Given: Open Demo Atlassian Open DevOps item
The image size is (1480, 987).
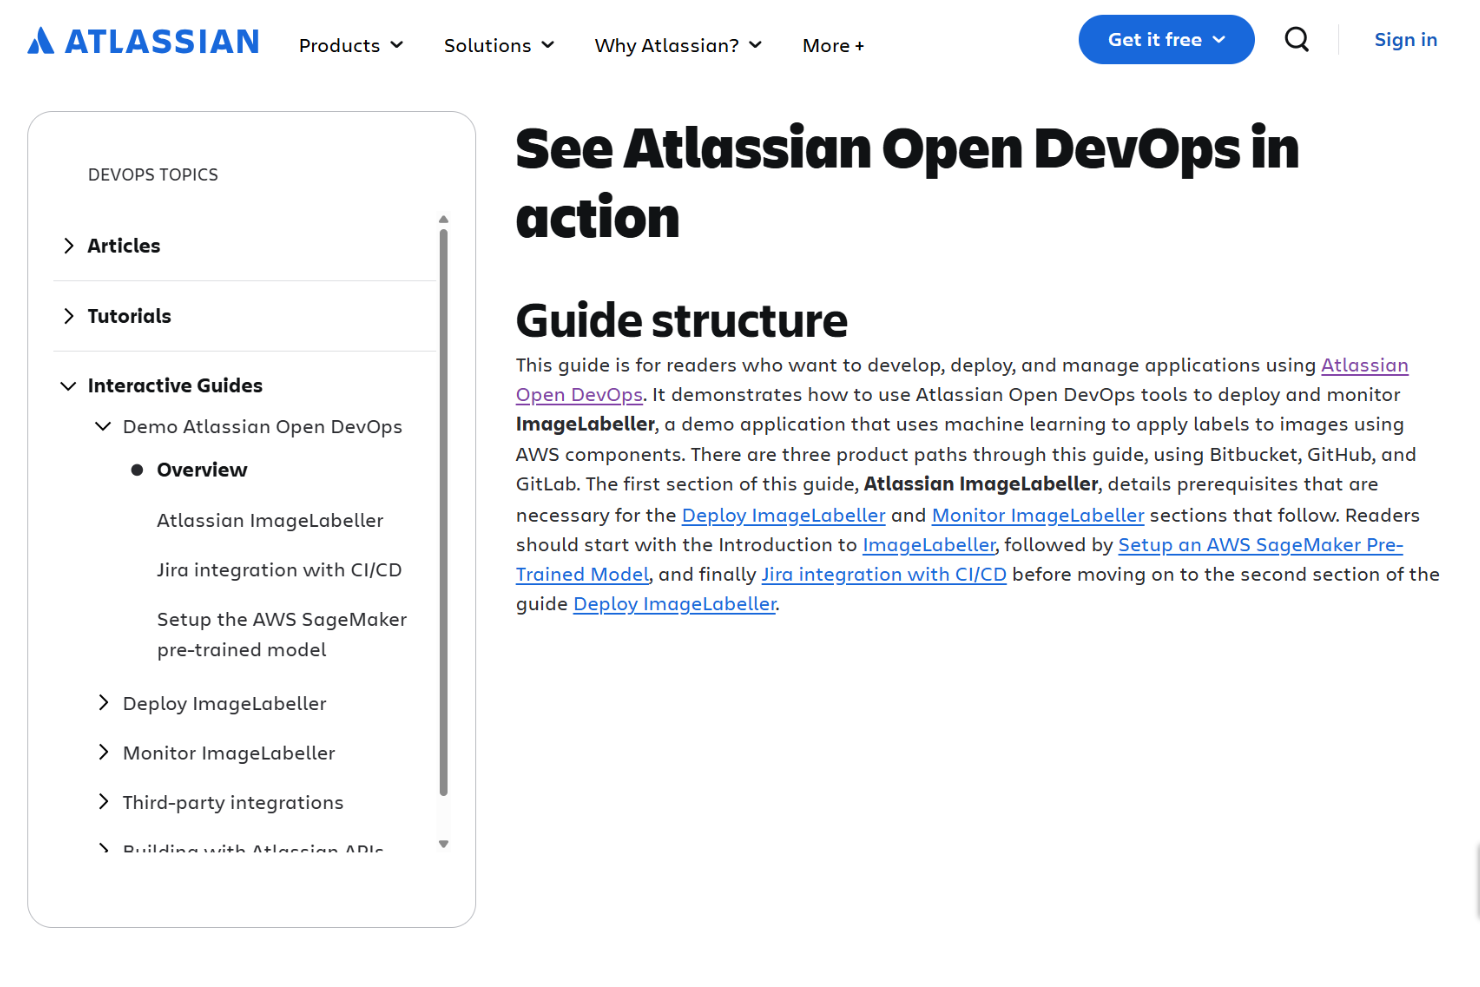Looking at the screenshot, I should (262, 427).
